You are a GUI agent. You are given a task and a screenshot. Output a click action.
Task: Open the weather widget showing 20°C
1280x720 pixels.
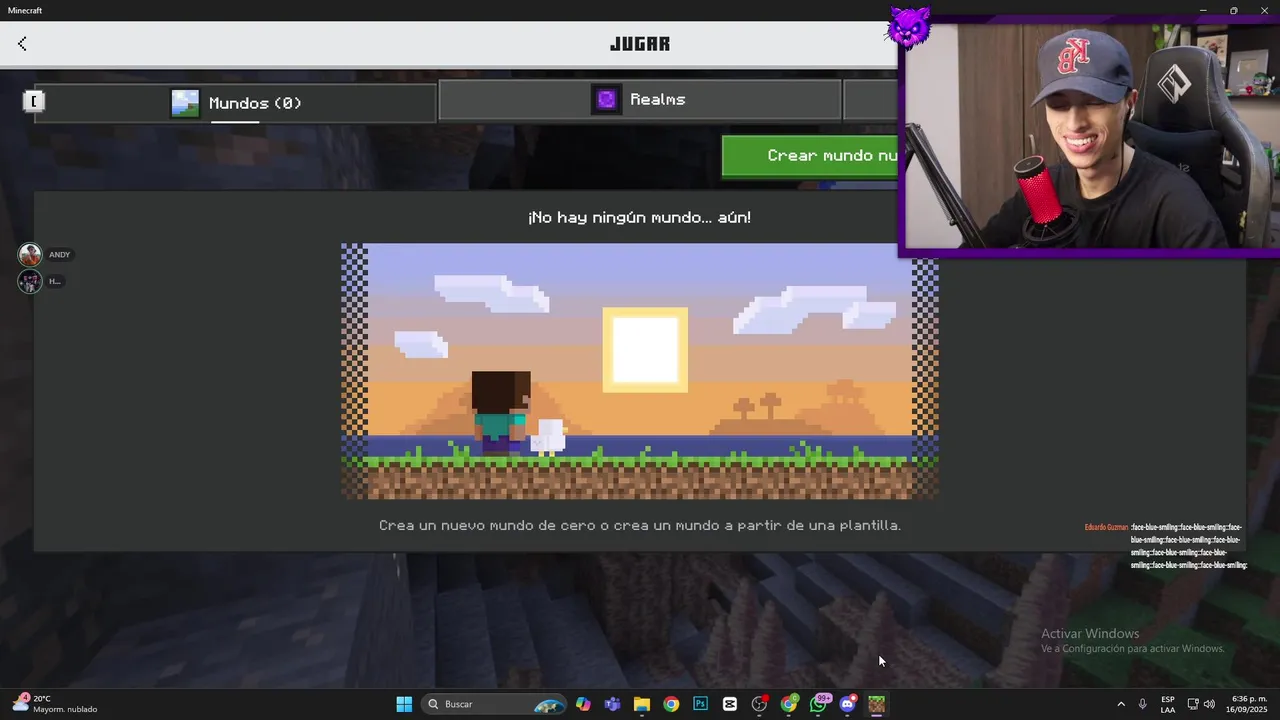(x=55, y=704)
